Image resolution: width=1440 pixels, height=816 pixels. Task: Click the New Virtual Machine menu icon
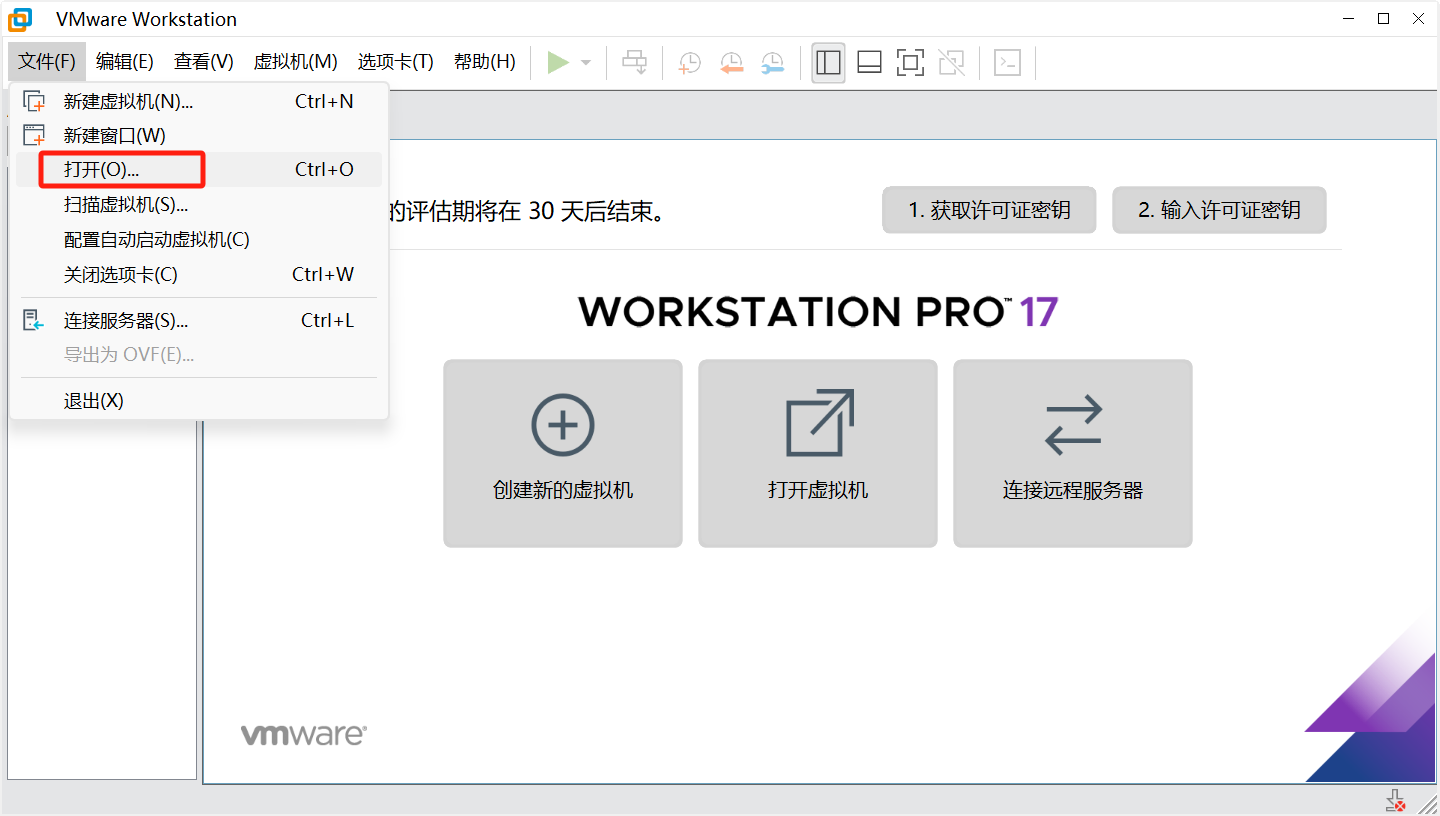point(35,101)
